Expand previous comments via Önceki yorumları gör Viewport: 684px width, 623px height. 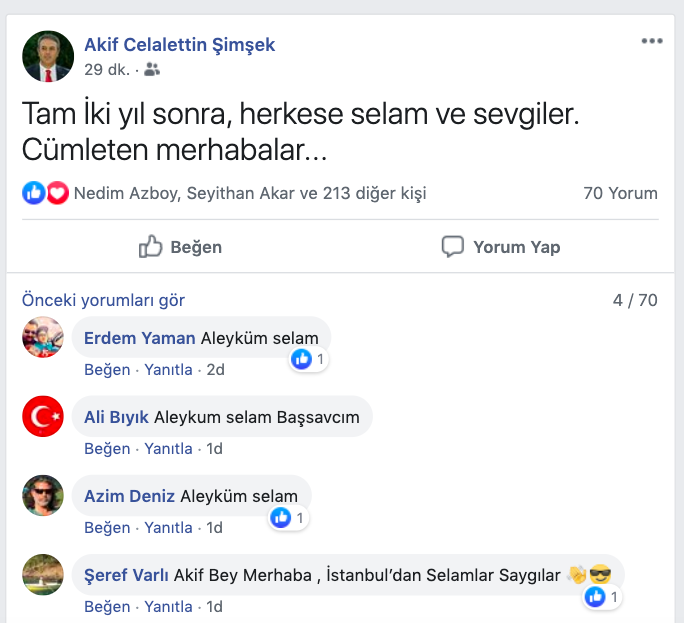click(103, 300)
